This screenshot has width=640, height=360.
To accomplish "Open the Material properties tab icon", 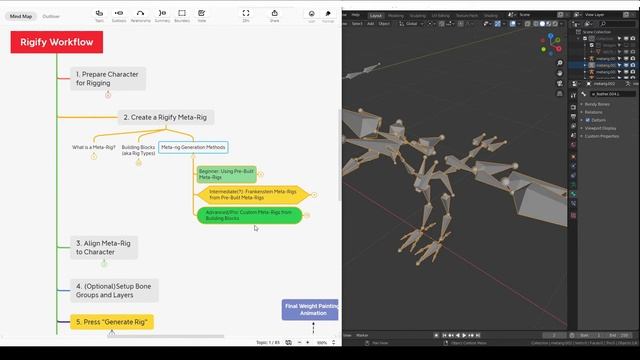I will [573, 215].
